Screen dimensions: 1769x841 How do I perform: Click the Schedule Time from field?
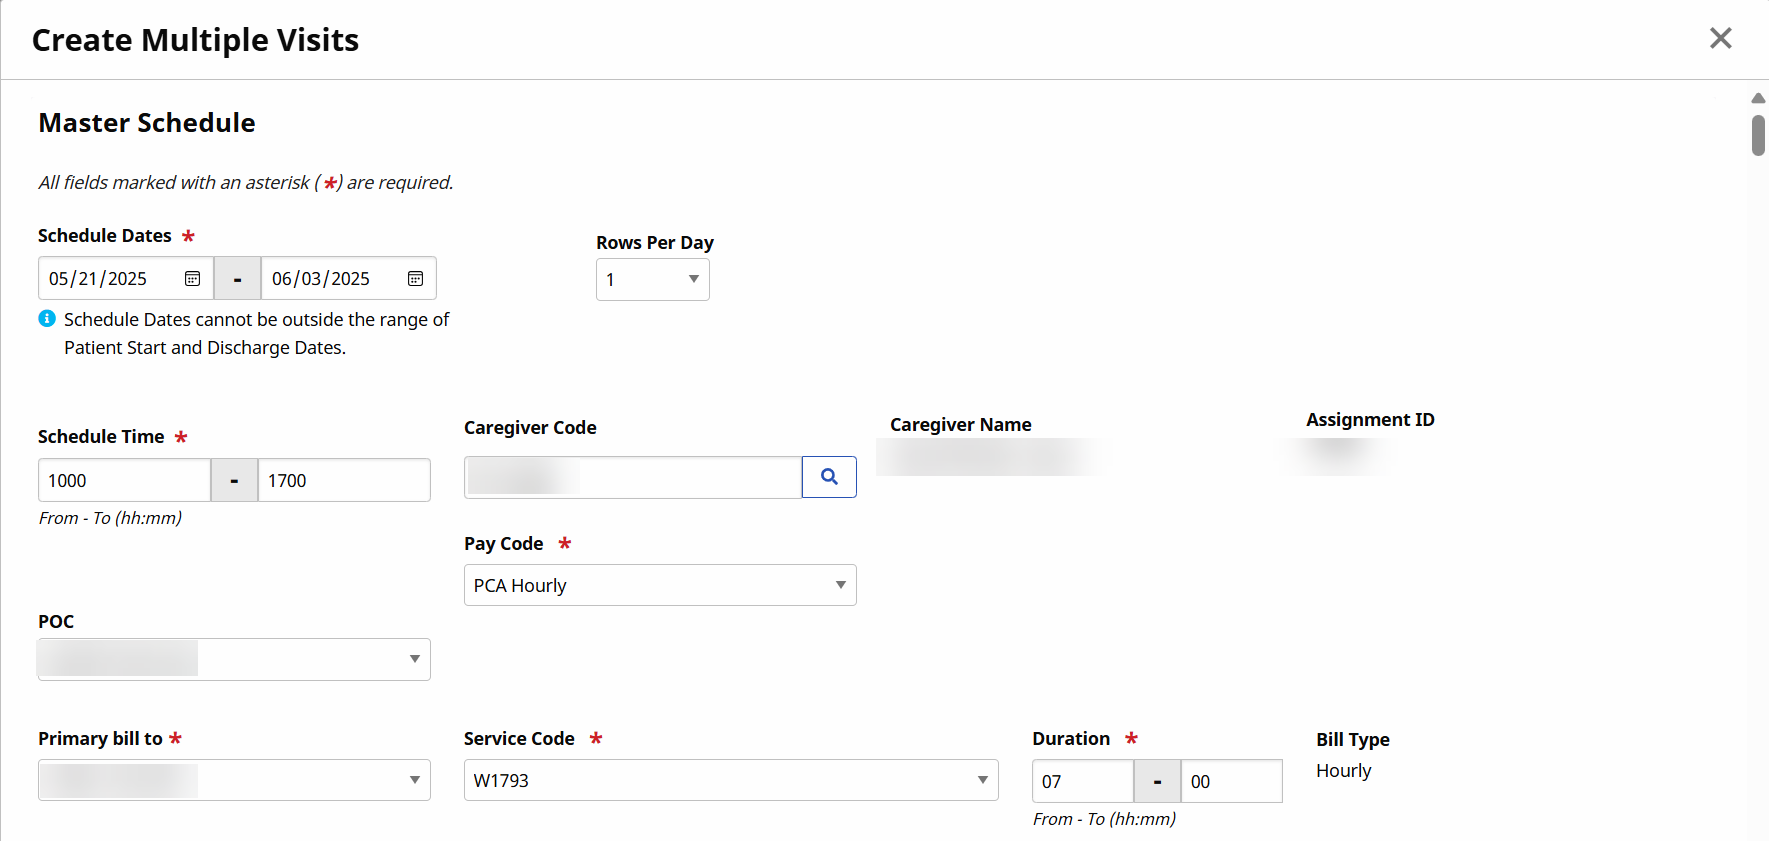[x=124, y=480]
